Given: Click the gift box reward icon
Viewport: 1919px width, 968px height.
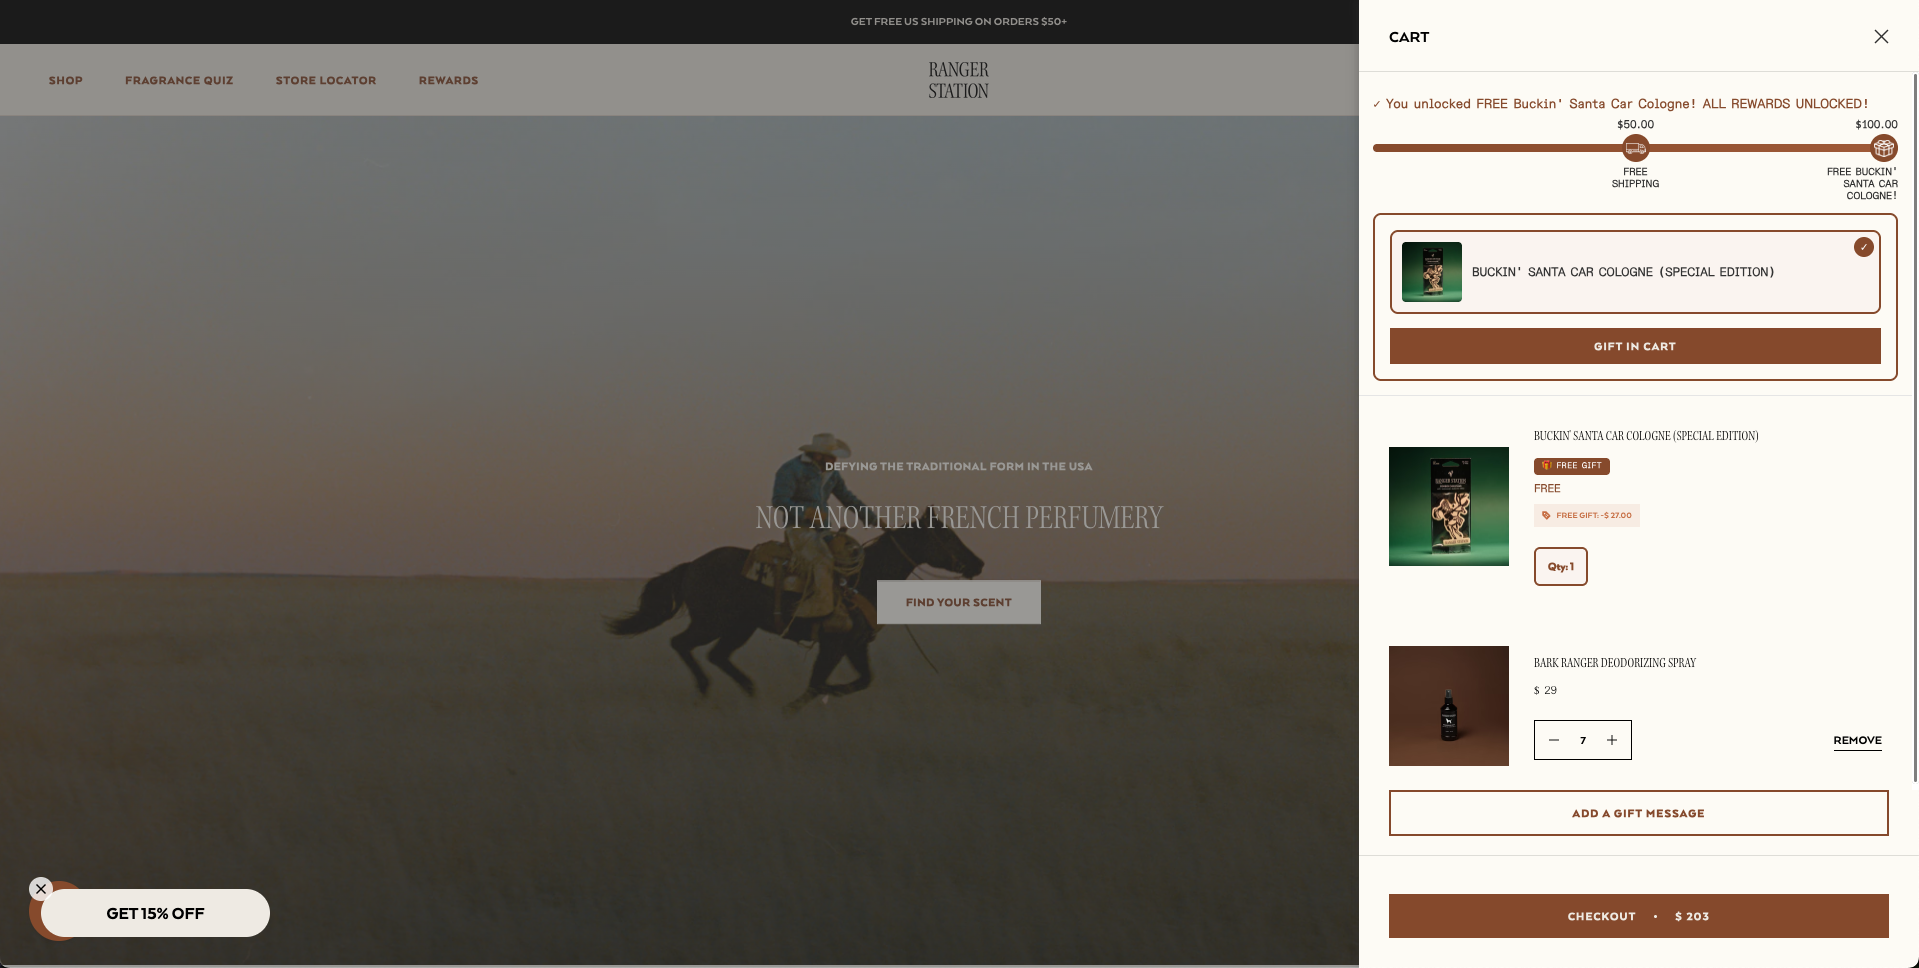Looking at the screenshot, I should (x=1884, y=147).
